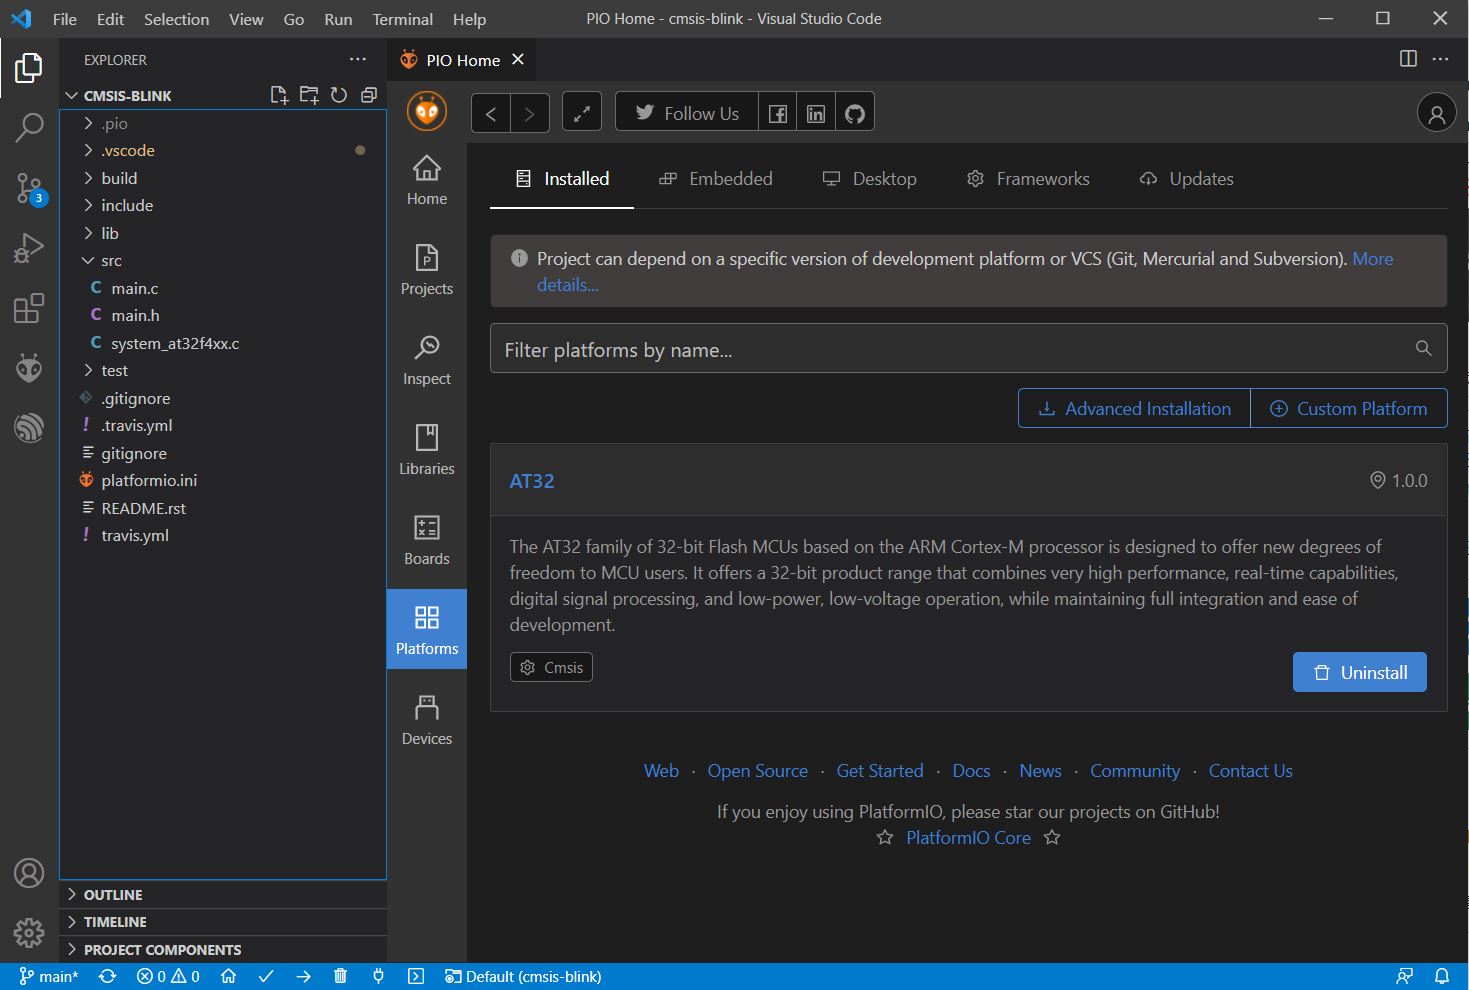The image size is (1469, 990).
Task: Open the Accounts icon in activity bar
Action: pos(29,873)
